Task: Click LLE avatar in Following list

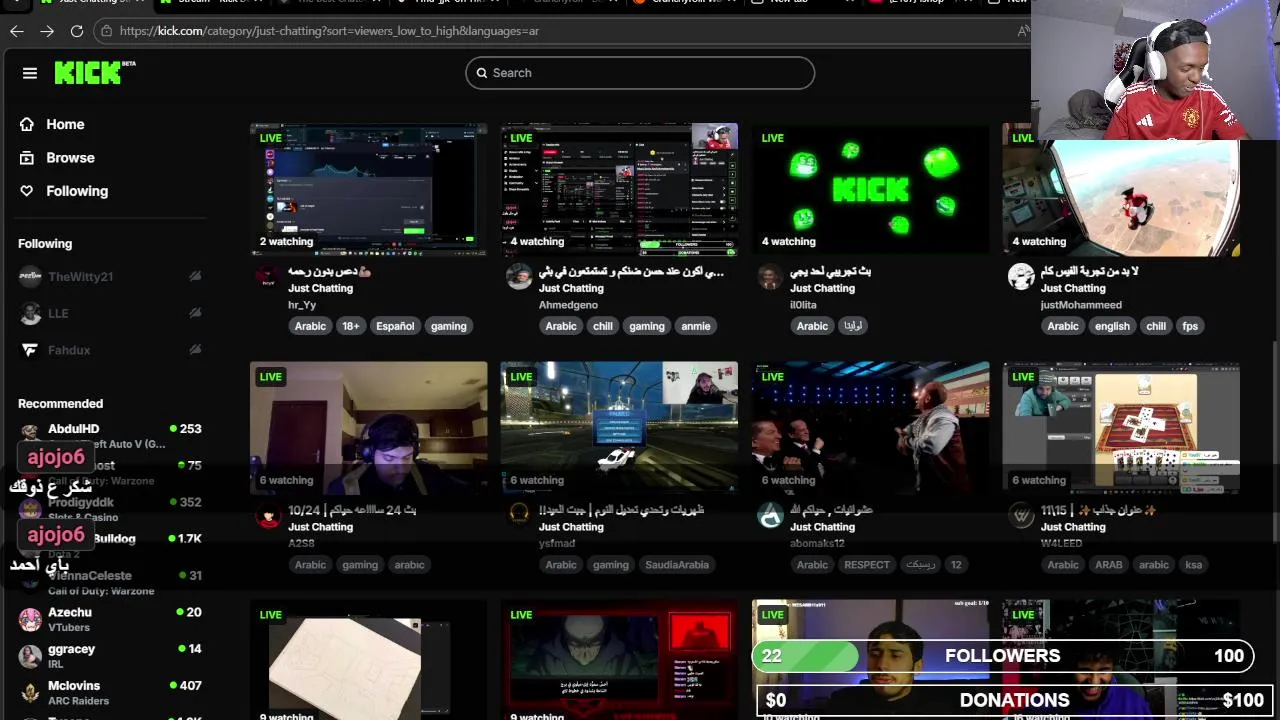Action: coord(30,313)
